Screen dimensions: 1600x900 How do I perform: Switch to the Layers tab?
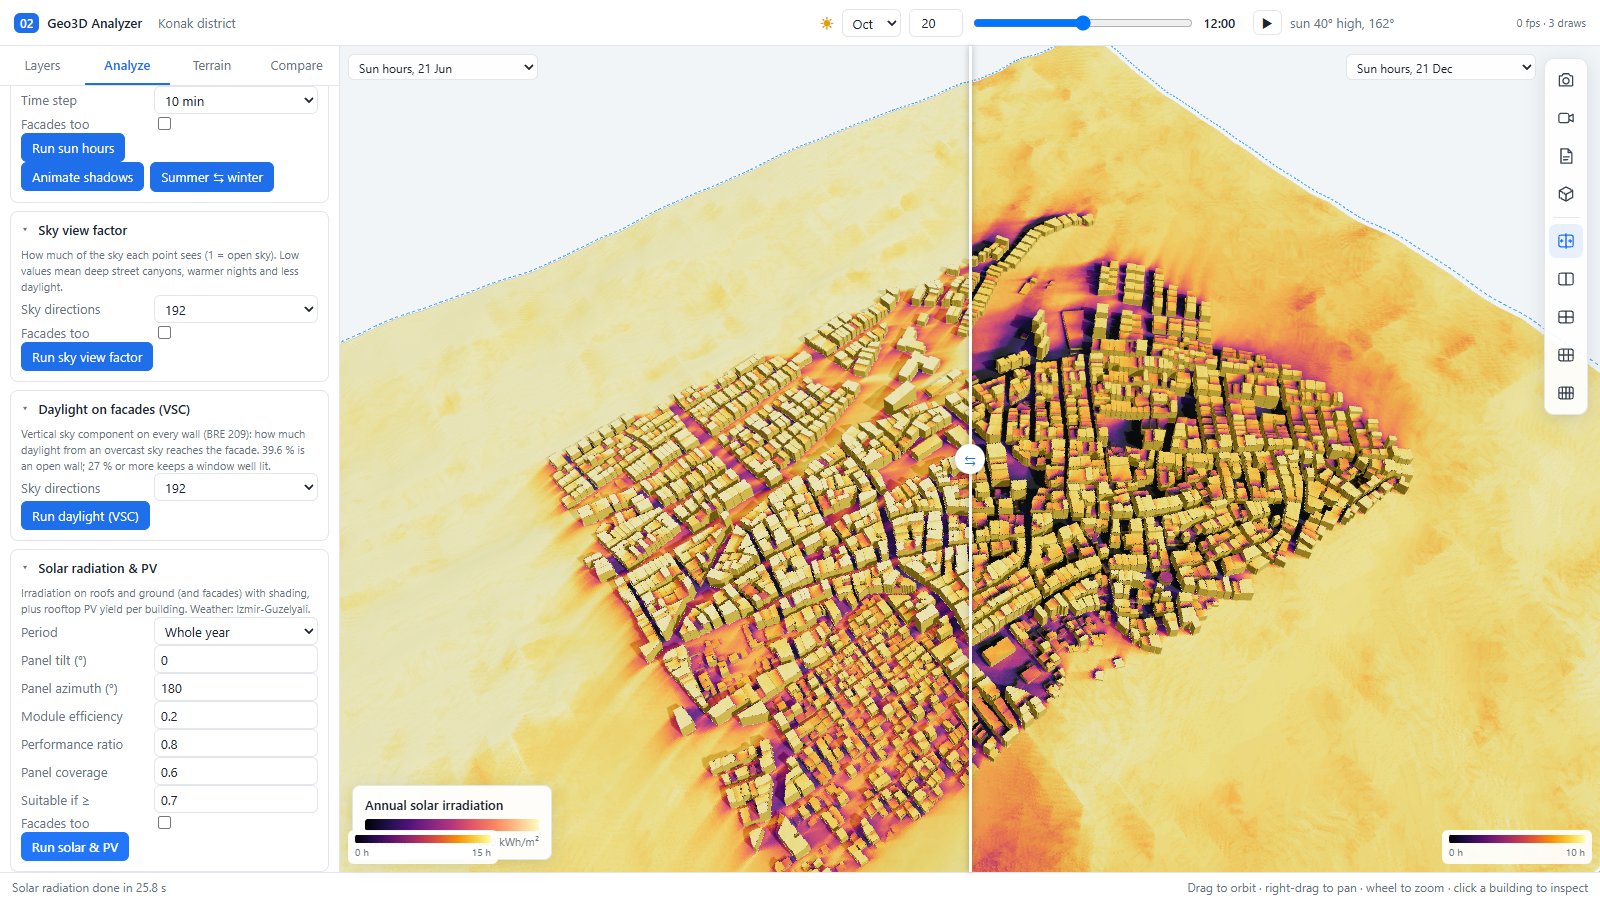tap(42, 66)
